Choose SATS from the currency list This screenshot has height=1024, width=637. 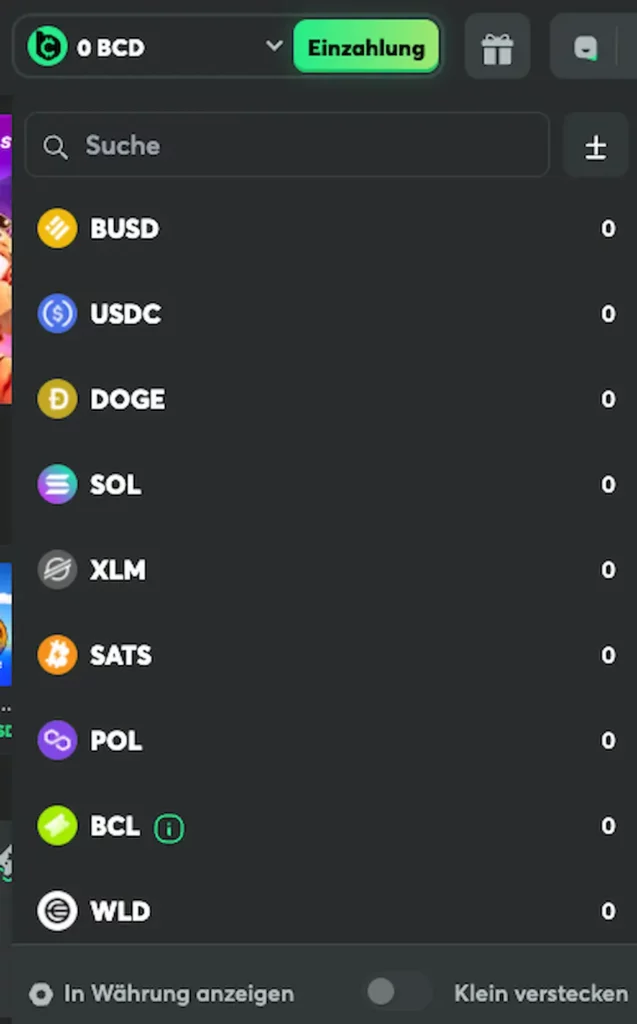[x=121, y=655]
